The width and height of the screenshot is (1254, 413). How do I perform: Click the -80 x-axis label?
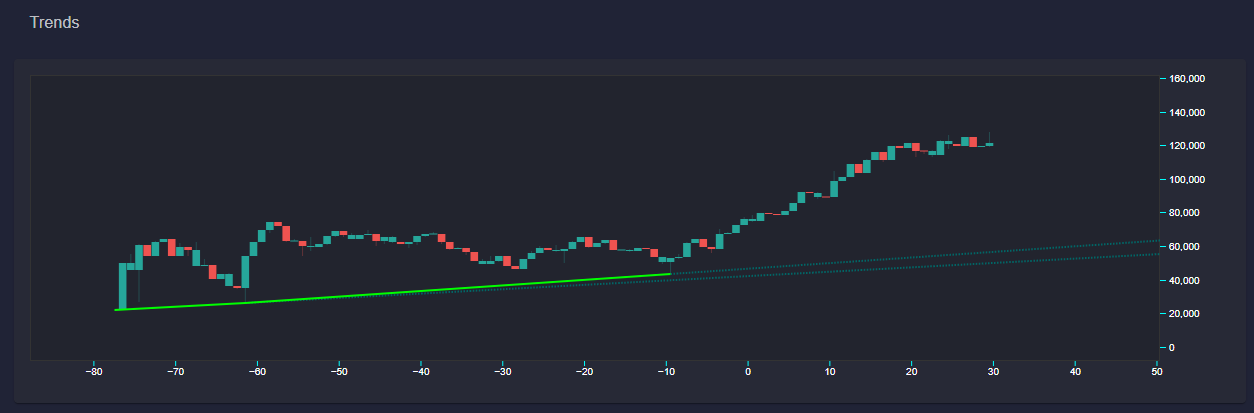pyautogui.click(x=93, y=371)
